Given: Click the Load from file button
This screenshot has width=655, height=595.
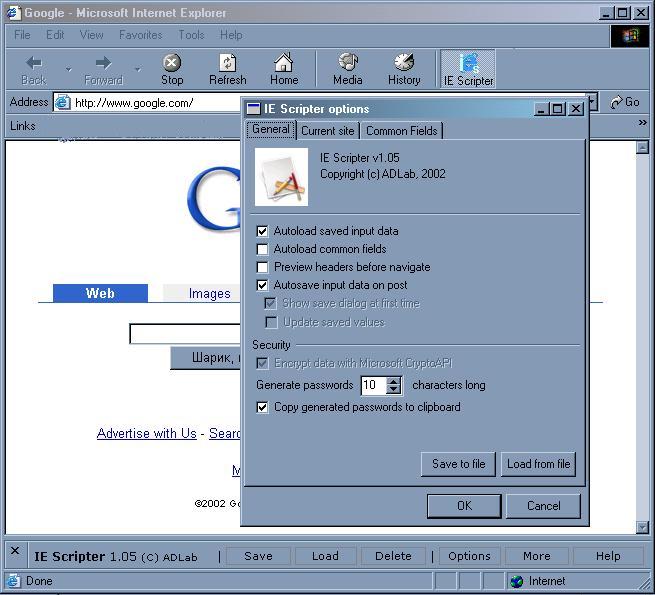Looking at the screenshot, I should [x=538, y=464].
